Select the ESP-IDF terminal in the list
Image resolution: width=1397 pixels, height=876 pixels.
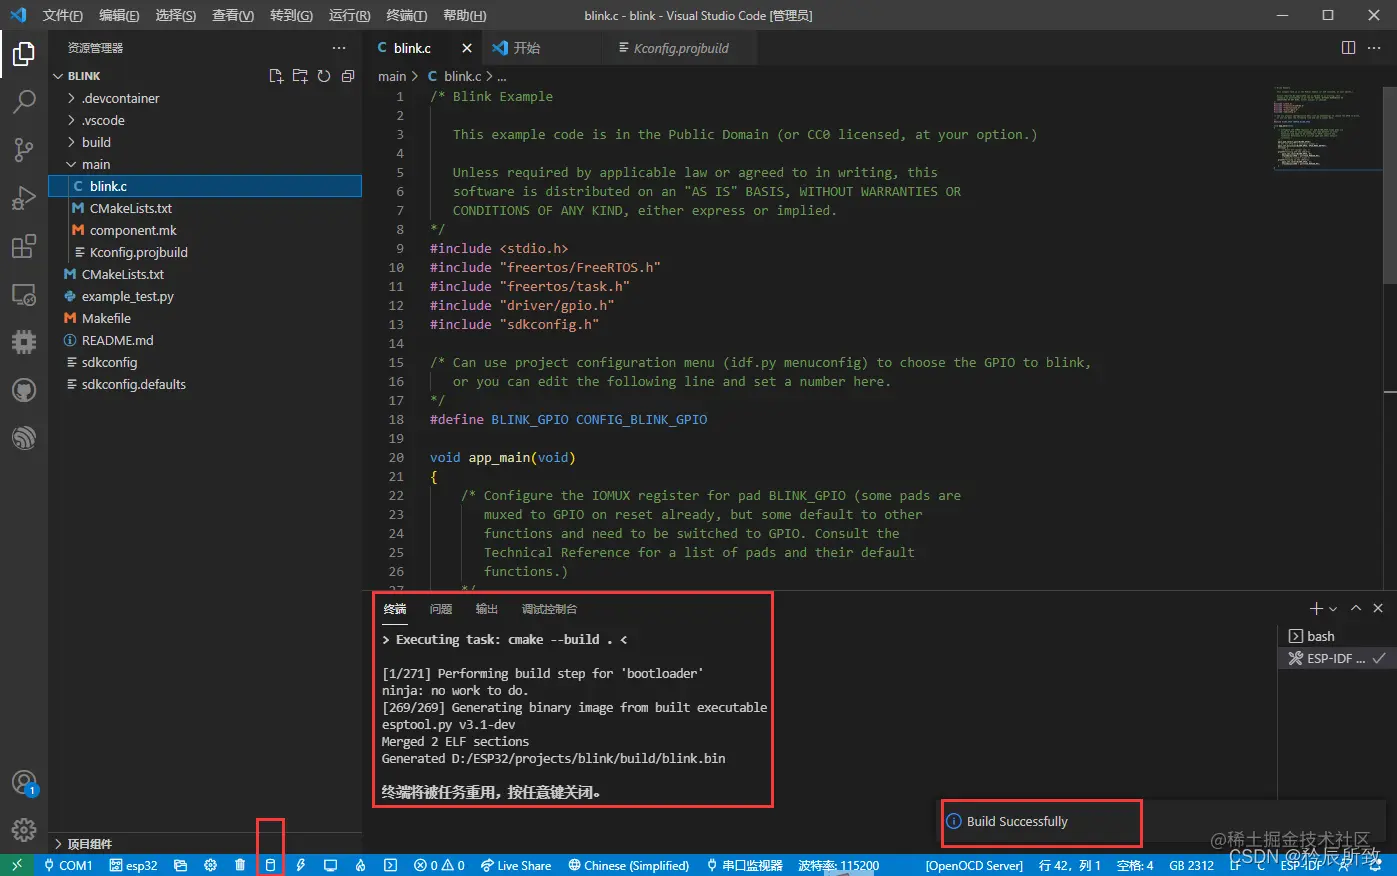tap(1335, 658)
